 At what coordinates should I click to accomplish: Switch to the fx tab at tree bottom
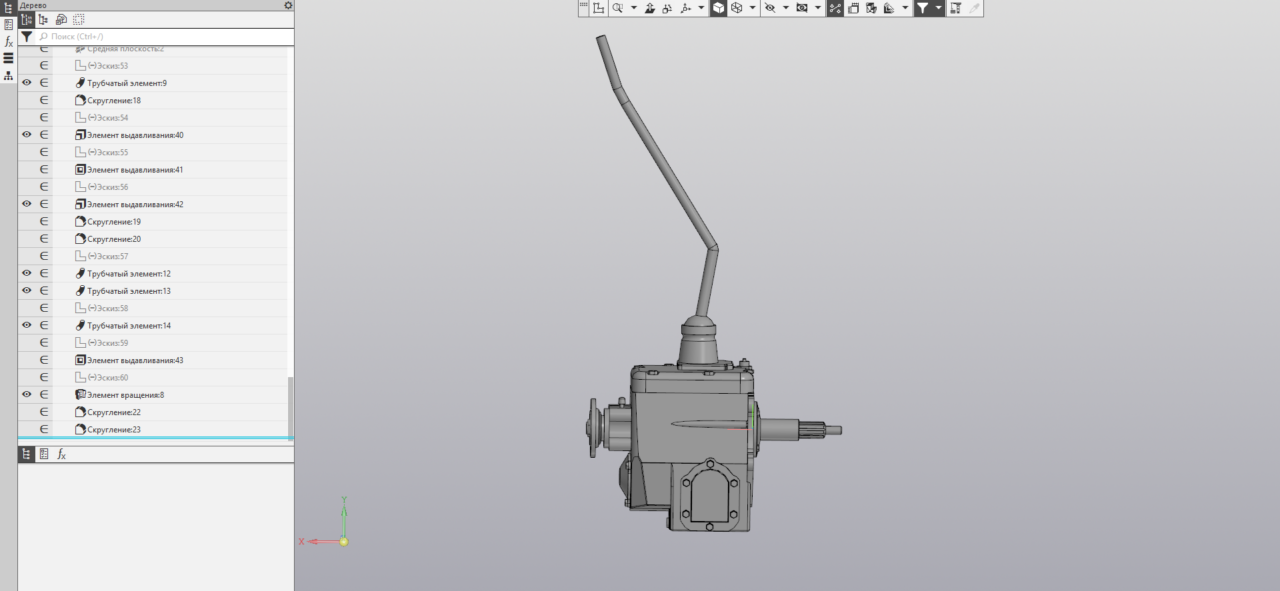tap(61, 454)
